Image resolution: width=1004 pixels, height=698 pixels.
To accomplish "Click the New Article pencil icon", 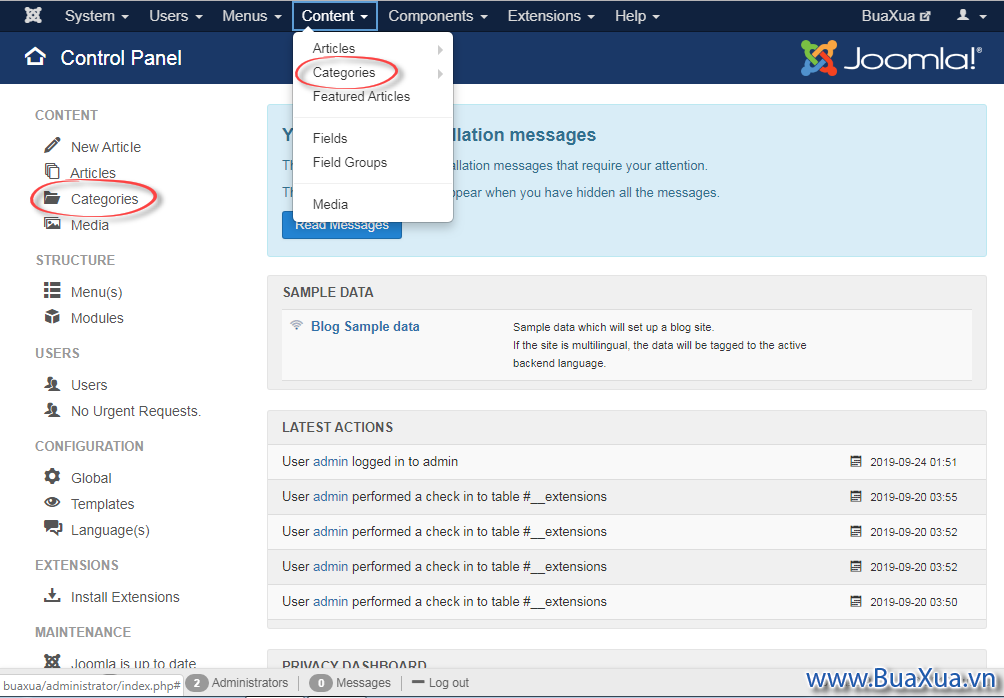I will click(53, 145).
